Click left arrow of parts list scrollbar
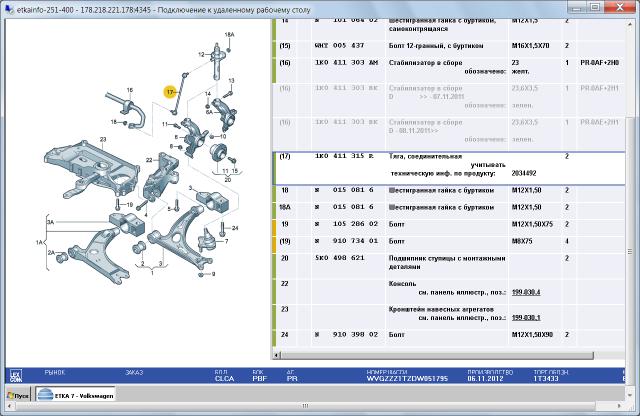This screenshot has width=640, height=416. click(276, 355)
